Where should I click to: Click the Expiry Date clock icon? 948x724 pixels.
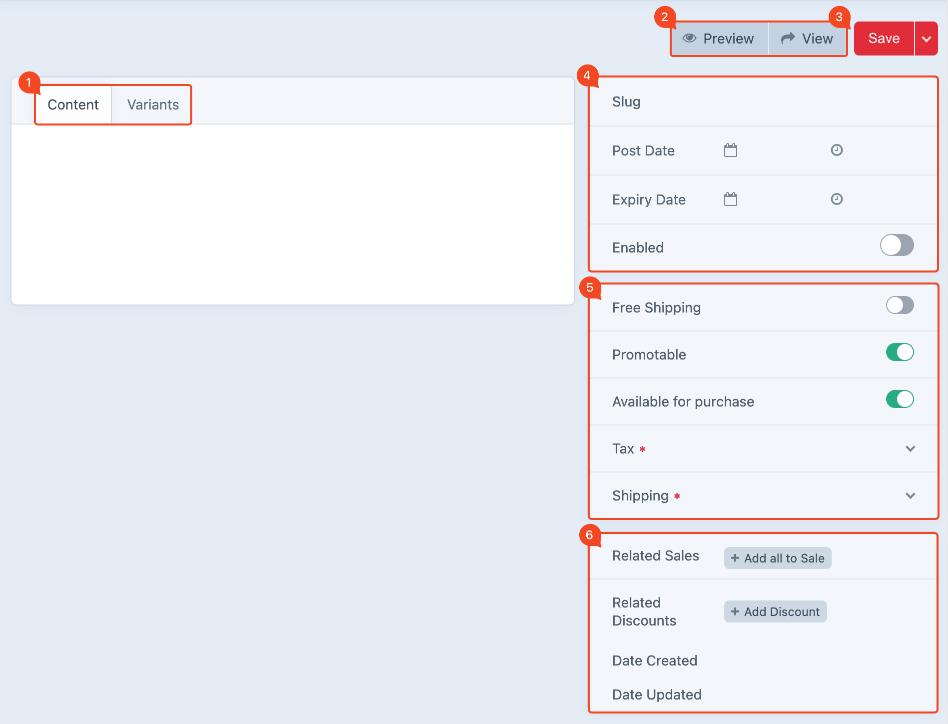tap(837, 200)
